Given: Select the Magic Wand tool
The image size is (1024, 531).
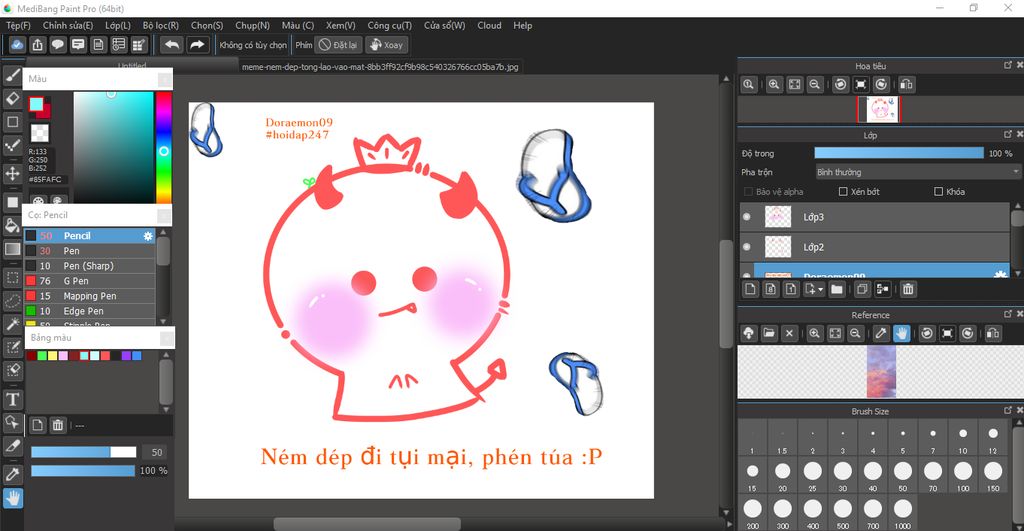Looking at the screenshot, I should [12, 323].
